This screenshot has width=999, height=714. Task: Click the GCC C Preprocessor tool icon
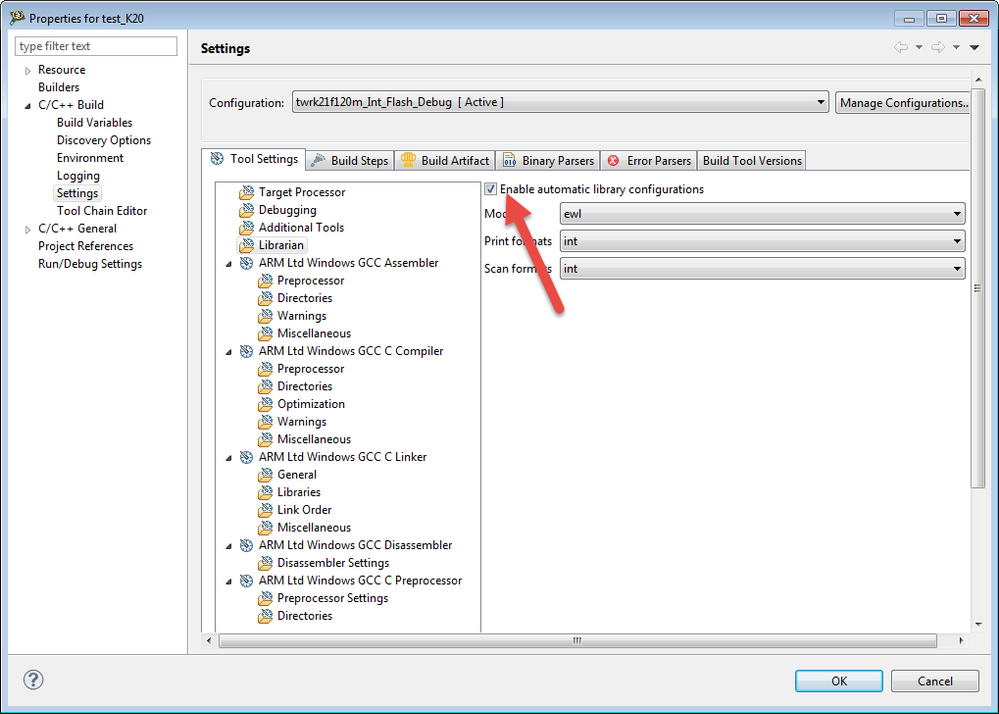(247, 580)
